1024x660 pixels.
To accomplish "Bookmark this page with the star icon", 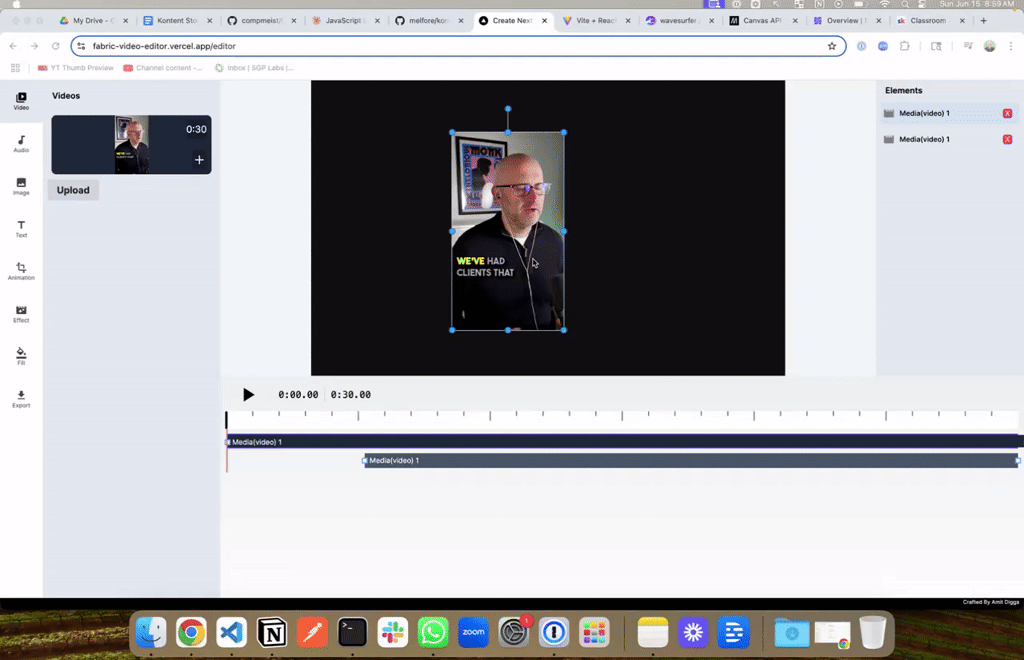I will pyautogui.click(x=831, y=46).
